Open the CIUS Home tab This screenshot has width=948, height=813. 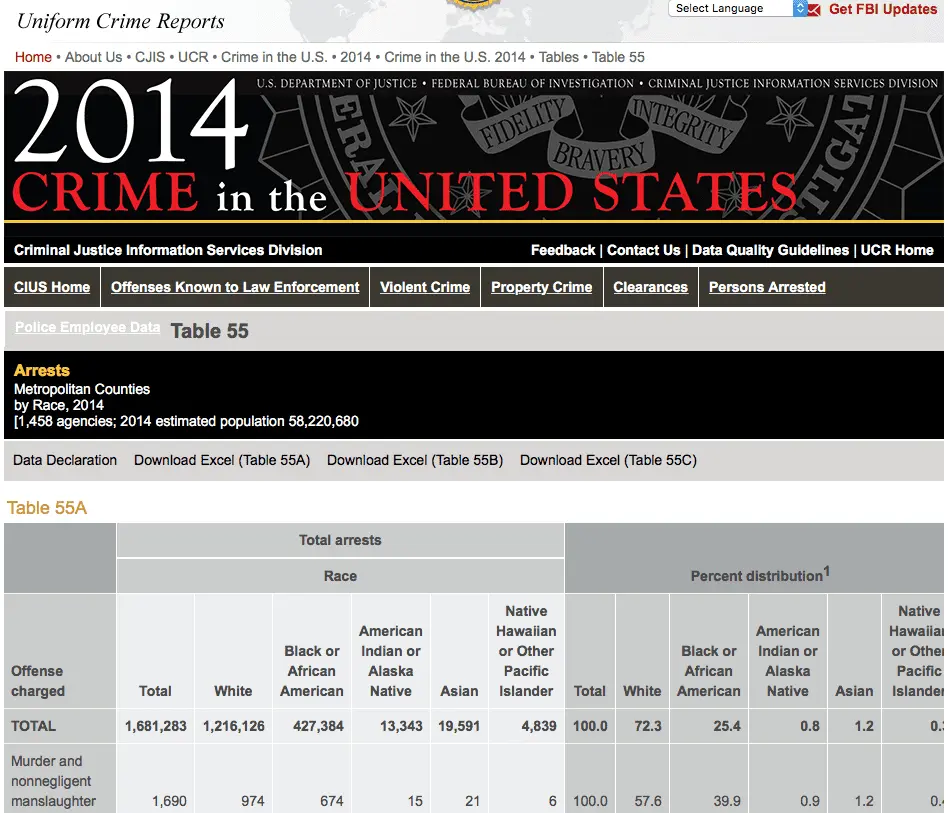click(52, 287)
